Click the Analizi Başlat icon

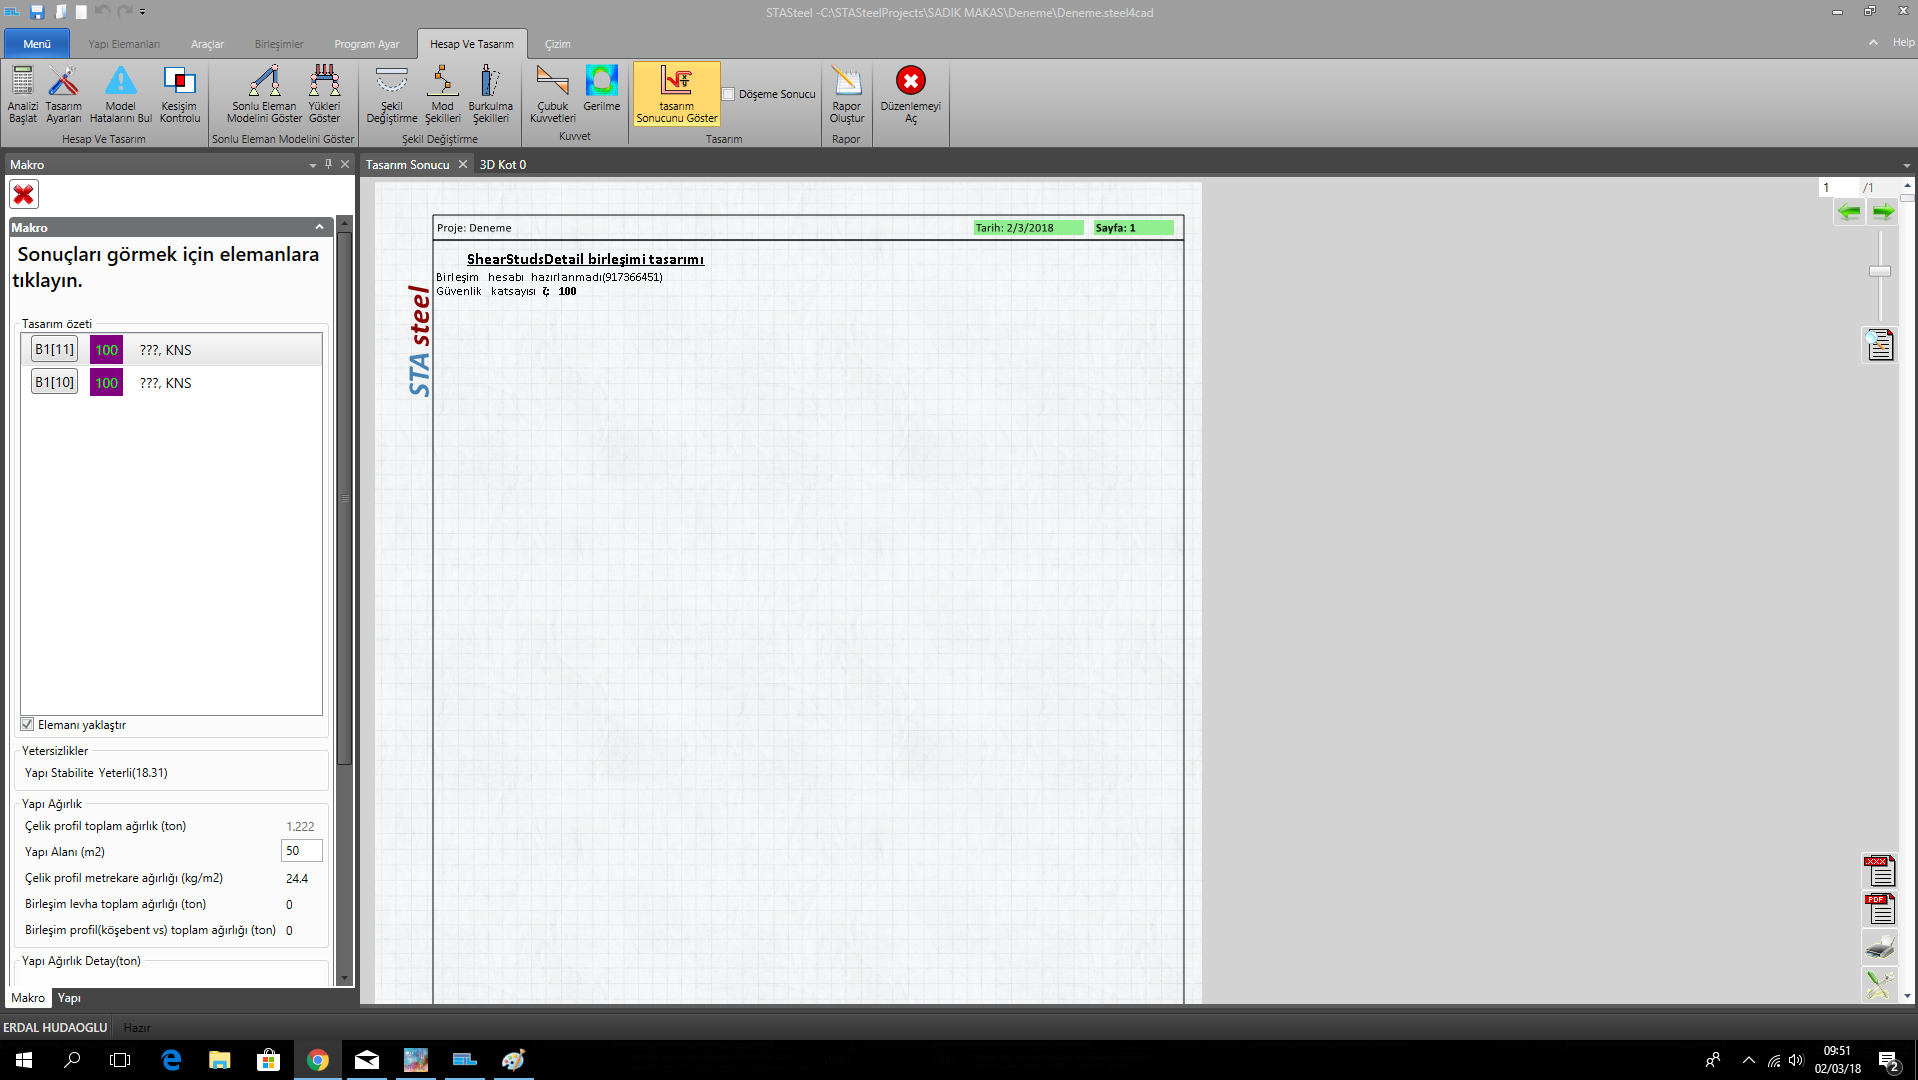click(22, 93)
